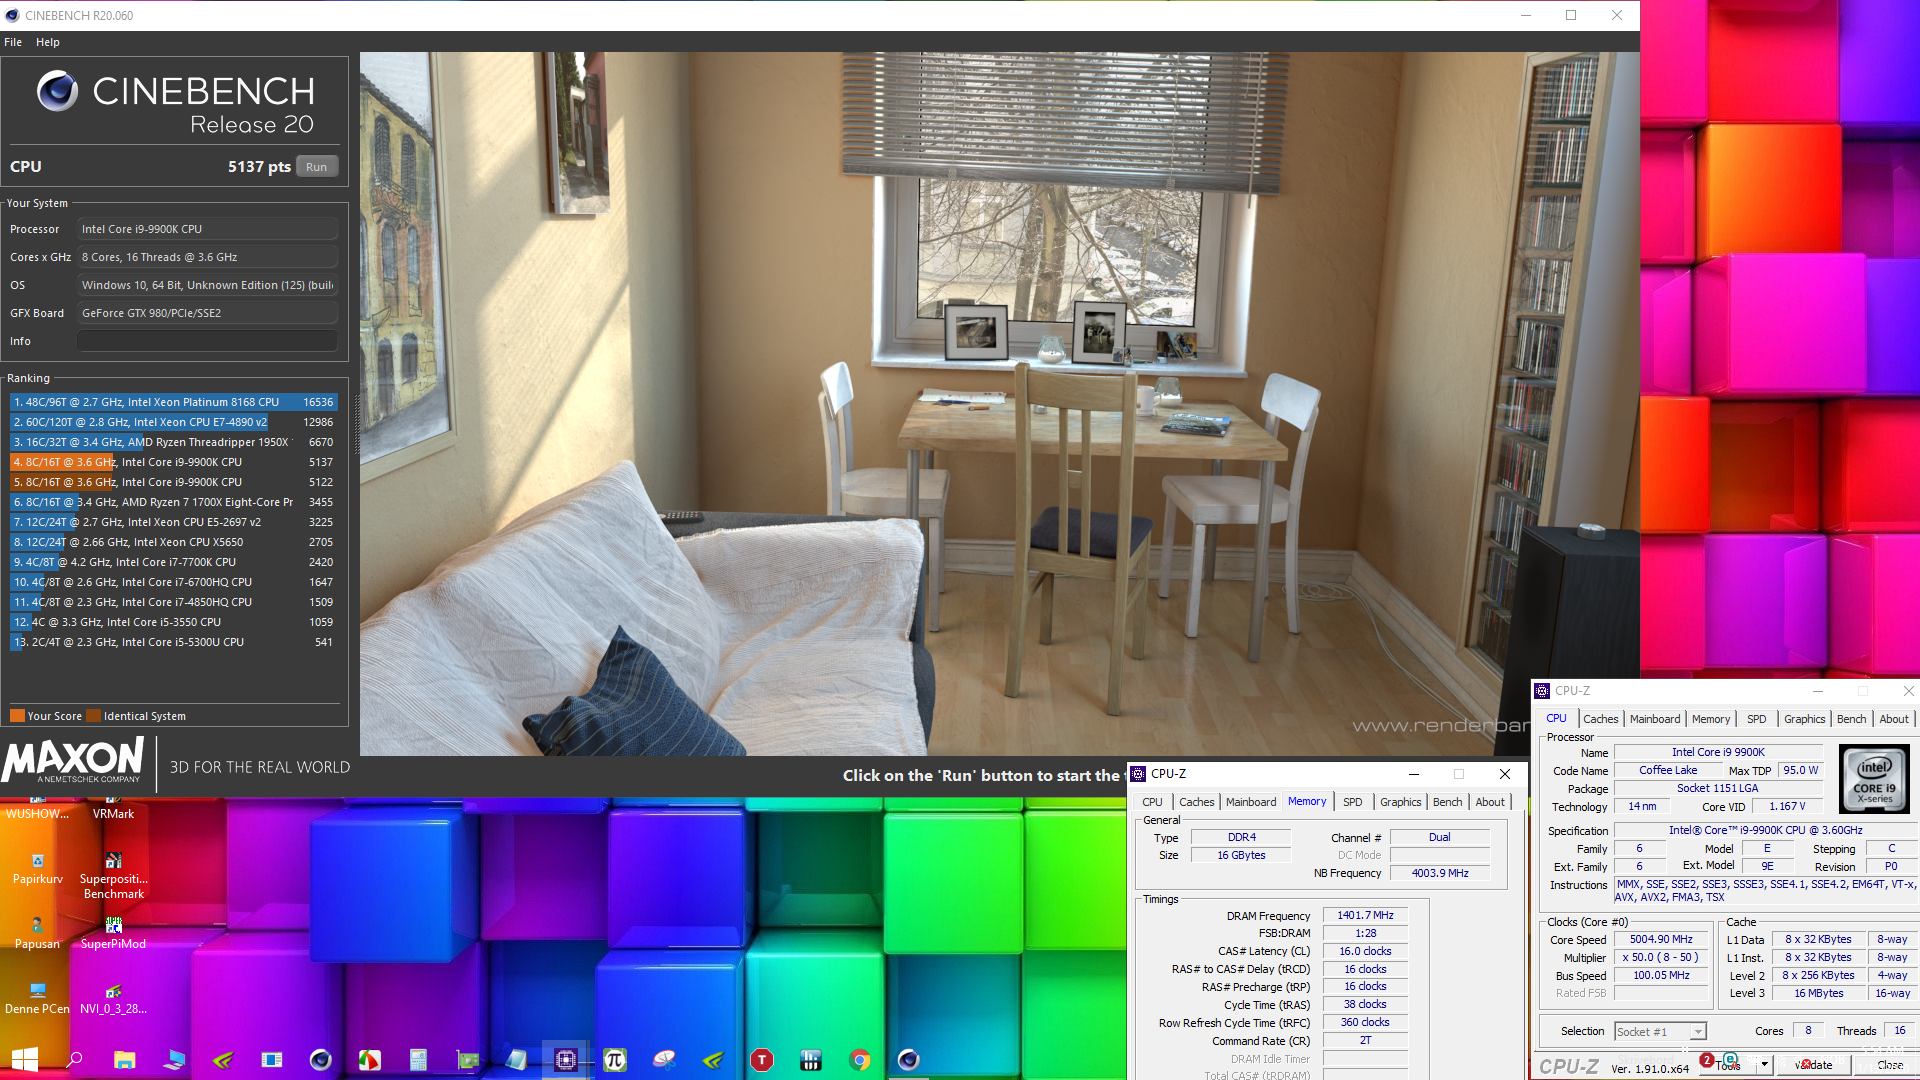The width and height of the screenshot is (1920, 1080).
Task: Open the notepad icon in taskbar
Action: click(x=517, y=1060)
